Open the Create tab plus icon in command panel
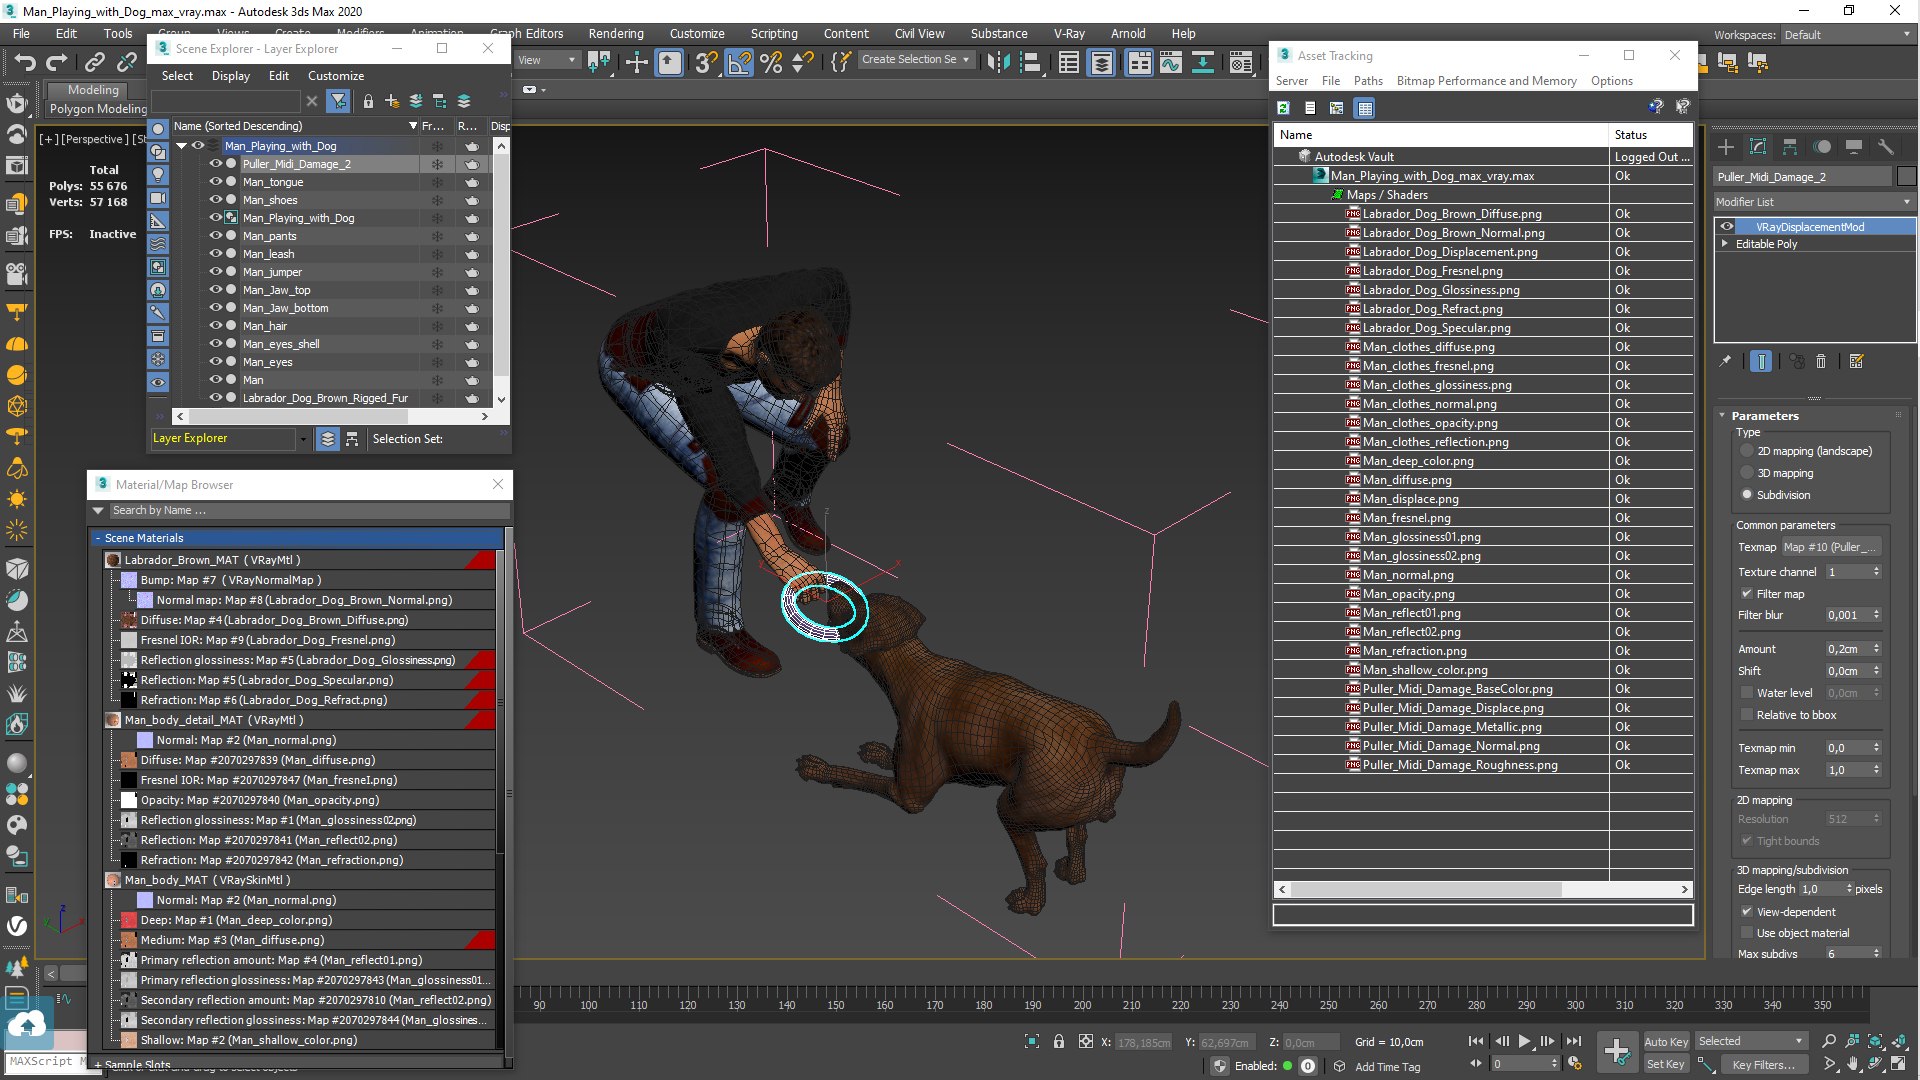 click(1726, 147)
